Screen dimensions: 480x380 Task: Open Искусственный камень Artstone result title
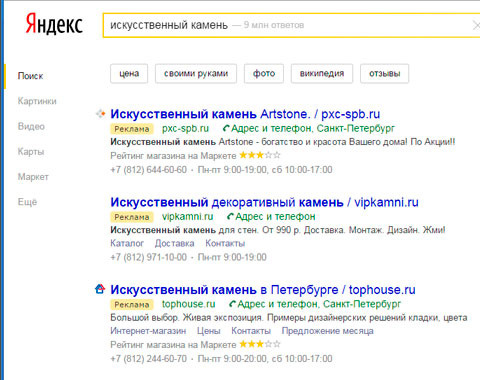(245, 114)
